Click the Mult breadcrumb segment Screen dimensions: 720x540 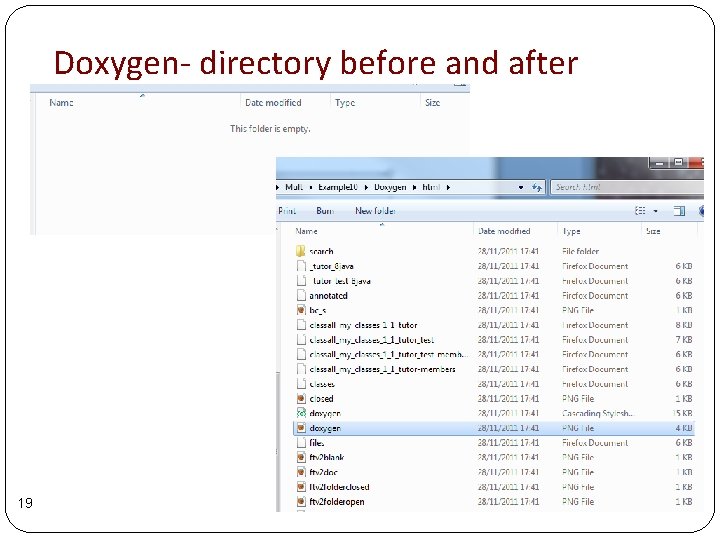tap(294, 187)
